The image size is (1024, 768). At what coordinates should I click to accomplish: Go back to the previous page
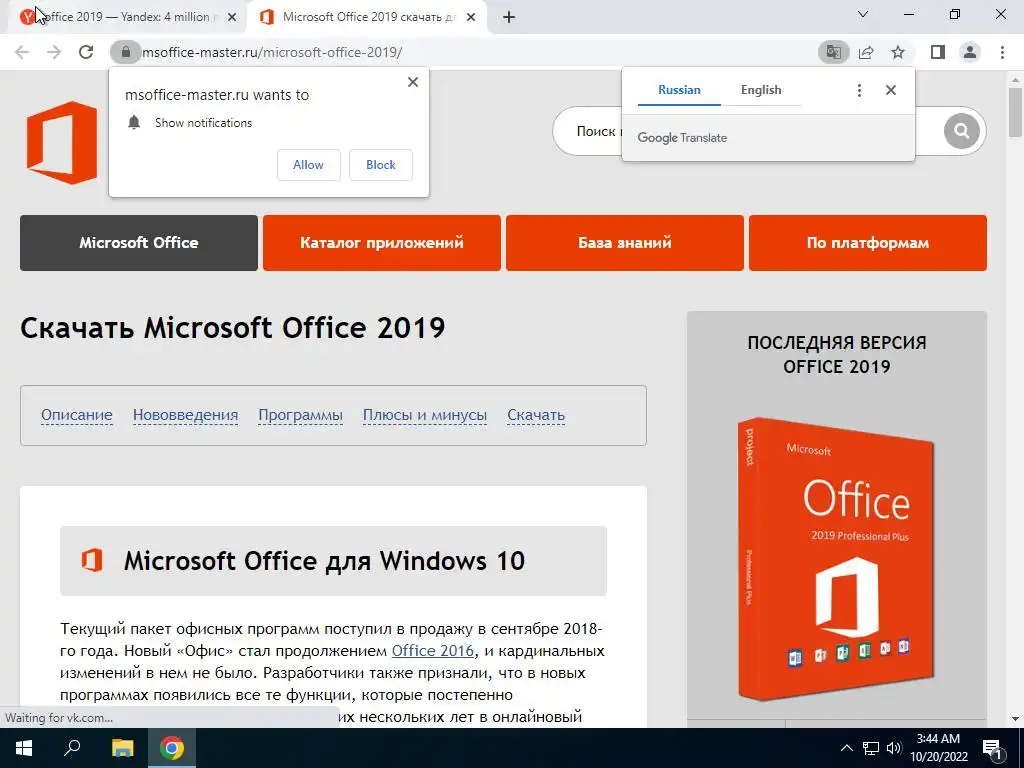(x=22, y=52)
